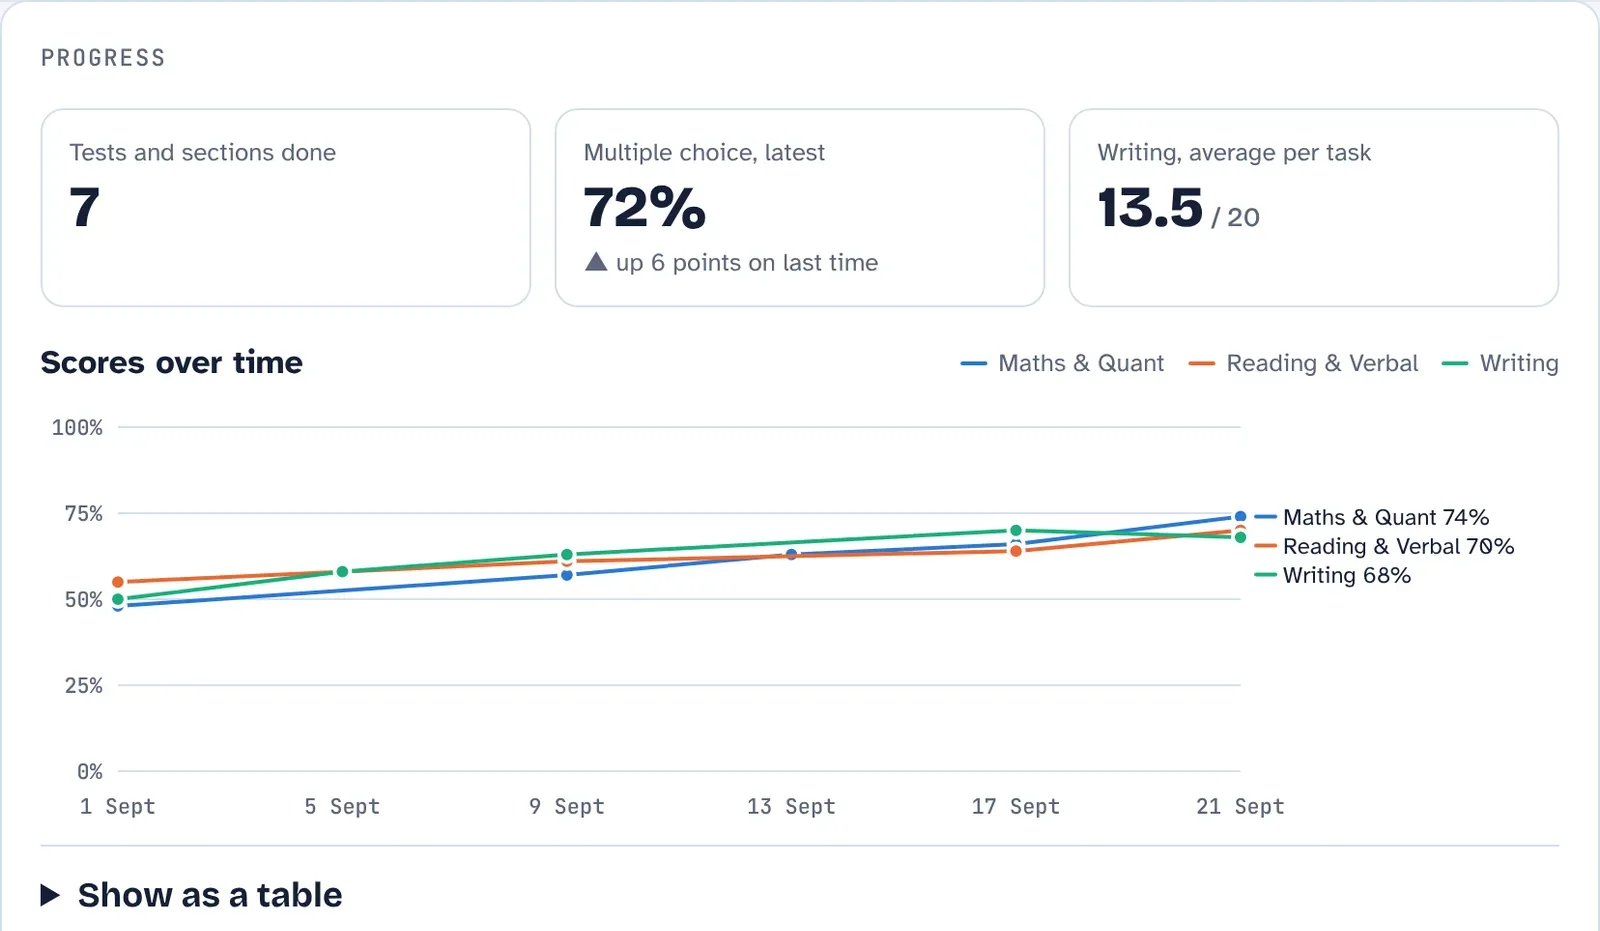The height and width of the screenshot is (931, 1600).
Task: Click the green data point at 5 Sept
Action: (342, 572)
